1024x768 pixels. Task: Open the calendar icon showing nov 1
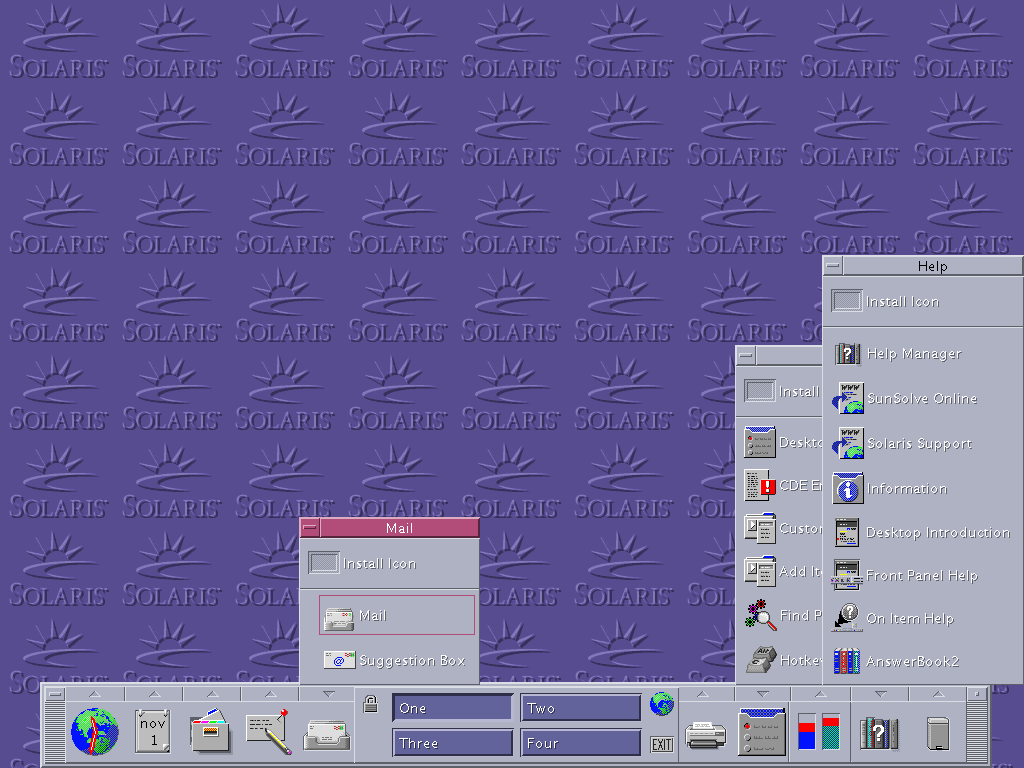153,731
